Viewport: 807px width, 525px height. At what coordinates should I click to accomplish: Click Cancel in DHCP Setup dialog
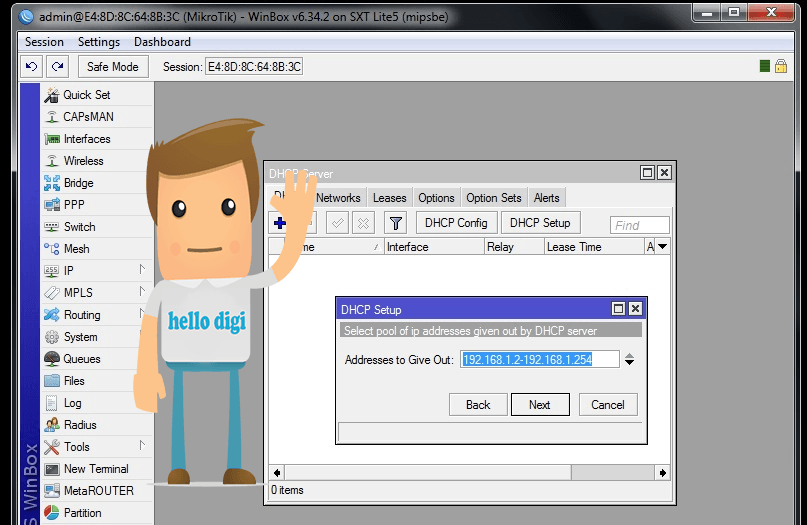[x=608, y=405]
